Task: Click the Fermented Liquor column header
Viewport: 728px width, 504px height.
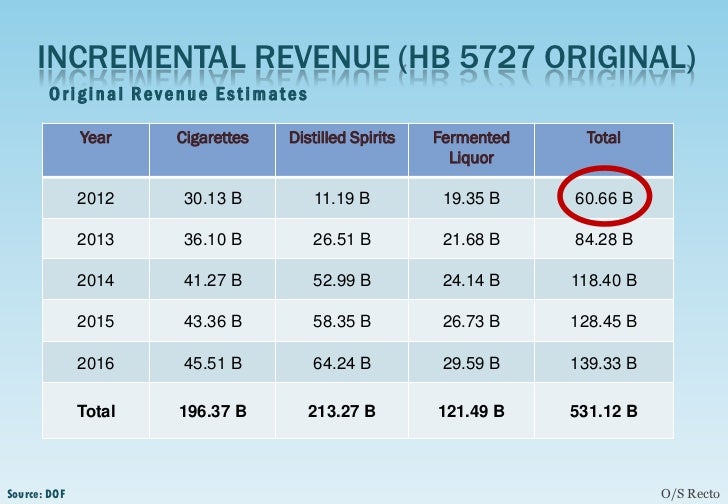Action: click(471, 148)
